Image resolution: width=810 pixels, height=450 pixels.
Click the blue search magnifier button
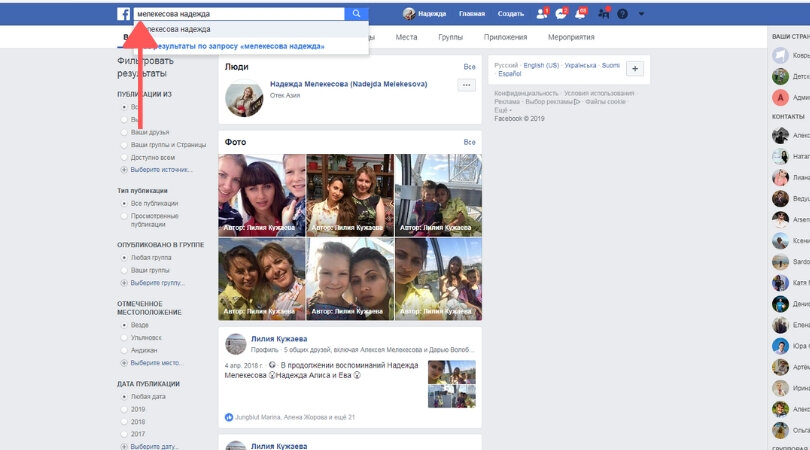tap(356, 14)
